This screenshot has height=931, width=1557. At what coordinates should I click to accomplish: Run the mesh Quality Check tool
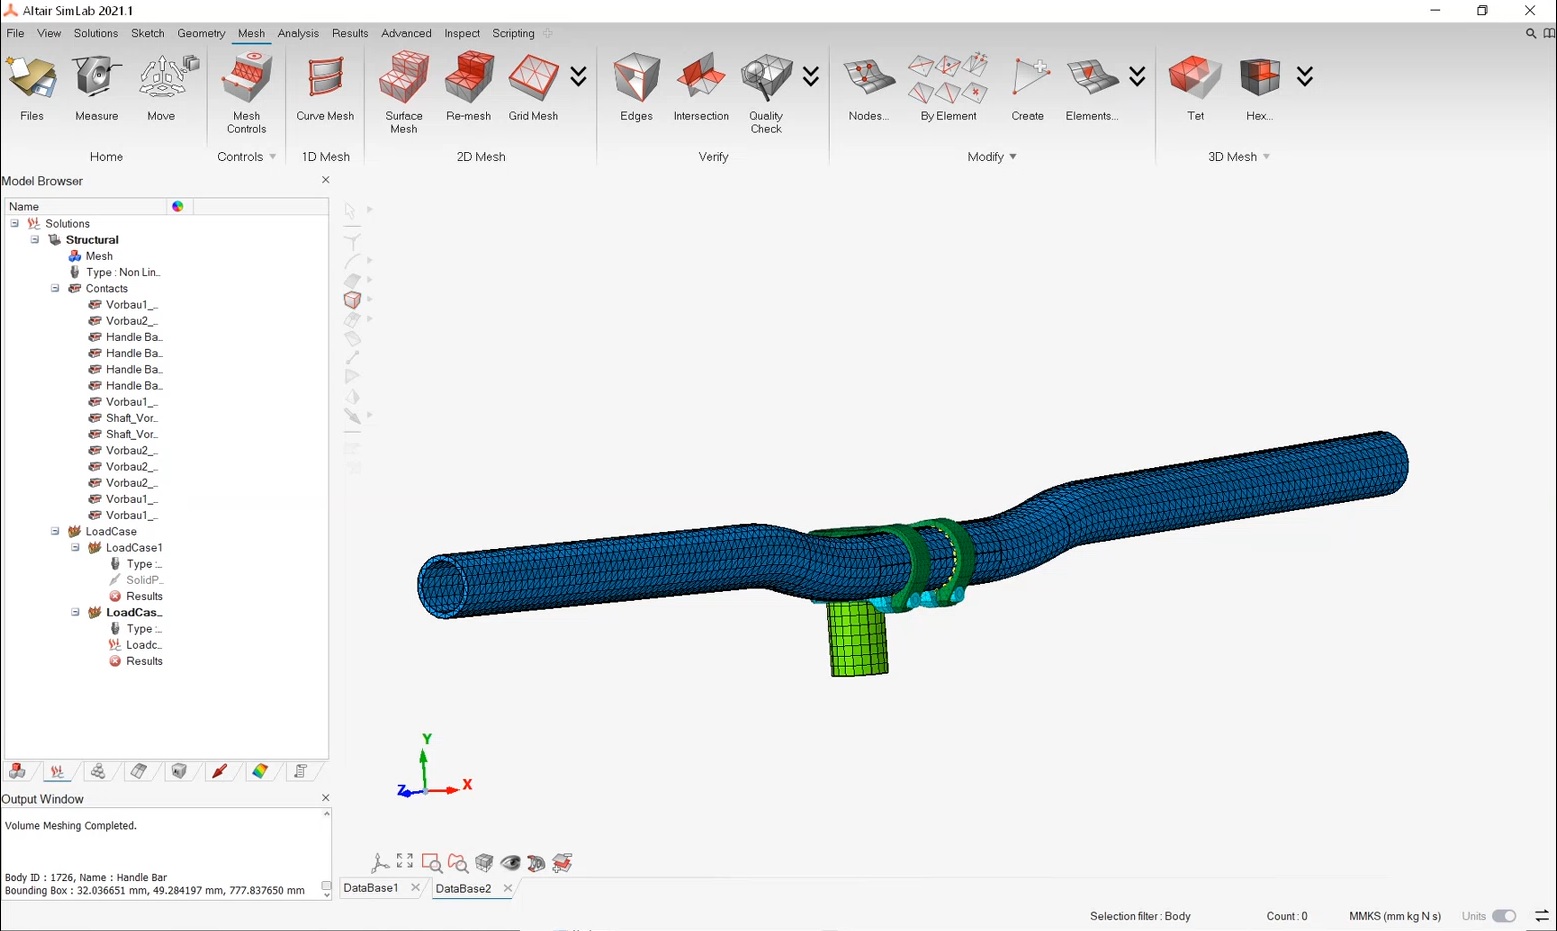coord(766,80)
